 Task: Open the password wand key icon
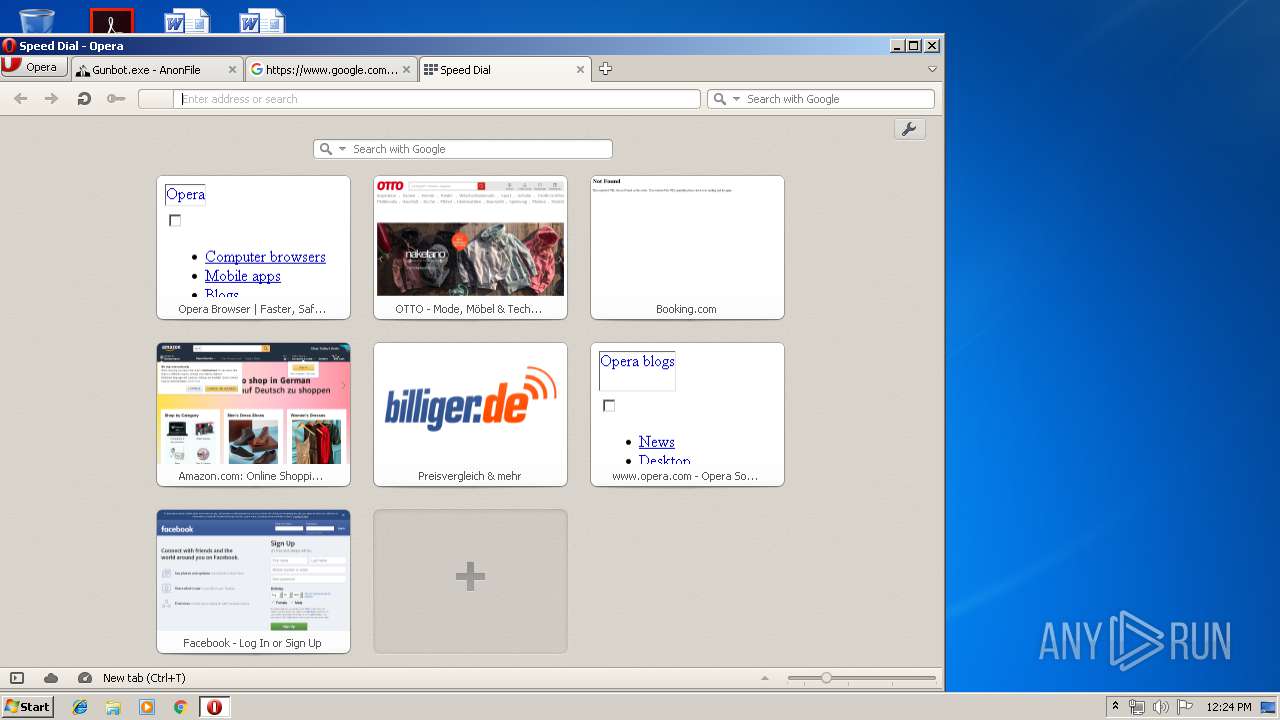pos(116,99)
